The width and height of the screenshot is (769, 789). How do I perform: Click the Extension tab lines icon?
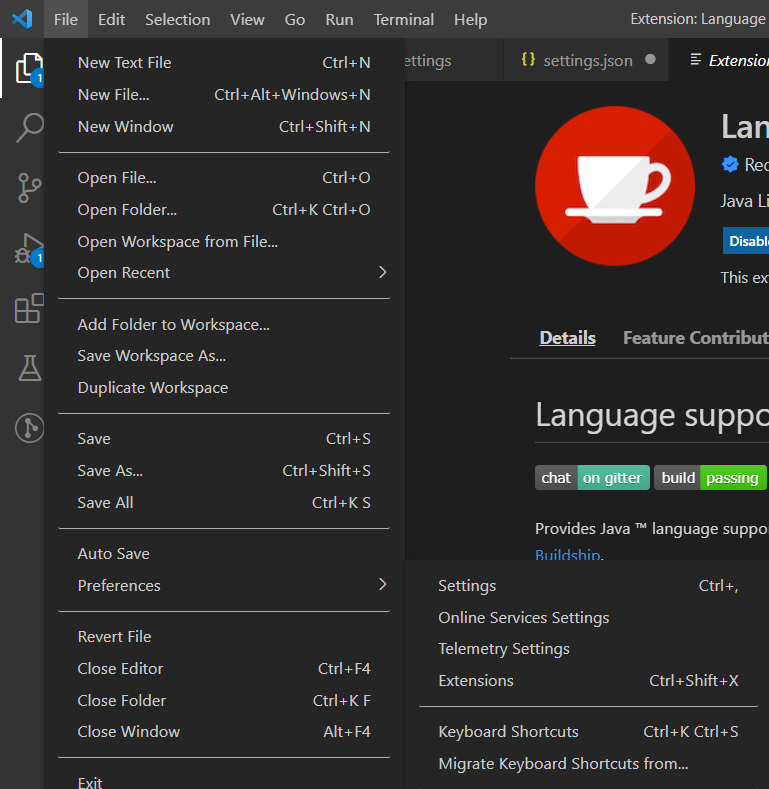click(x=696, y=60)
